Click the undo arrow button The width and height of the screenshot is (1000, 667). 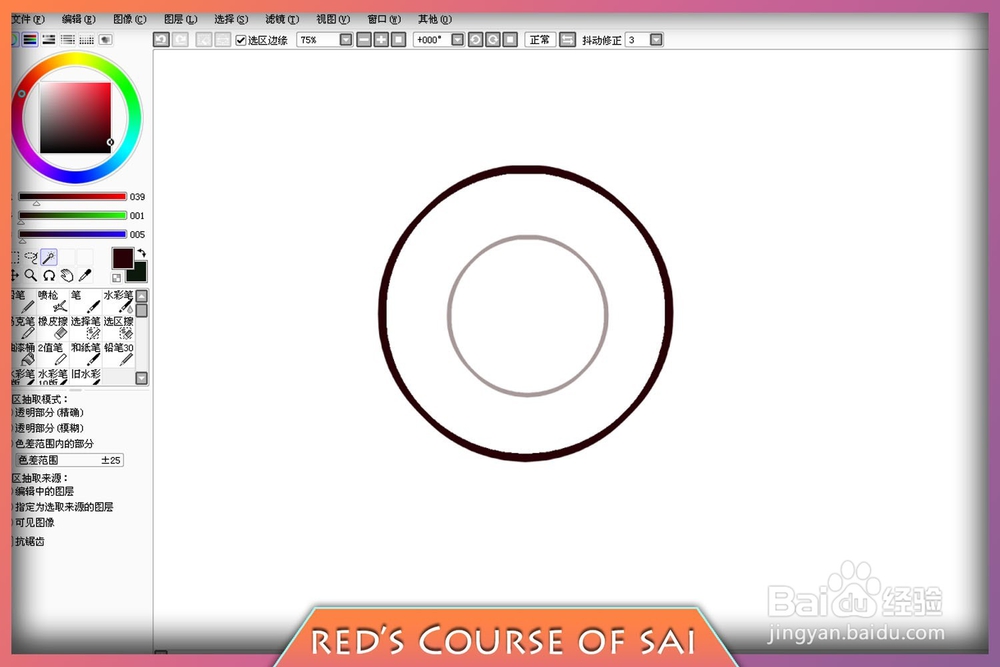tap(161, 40)
